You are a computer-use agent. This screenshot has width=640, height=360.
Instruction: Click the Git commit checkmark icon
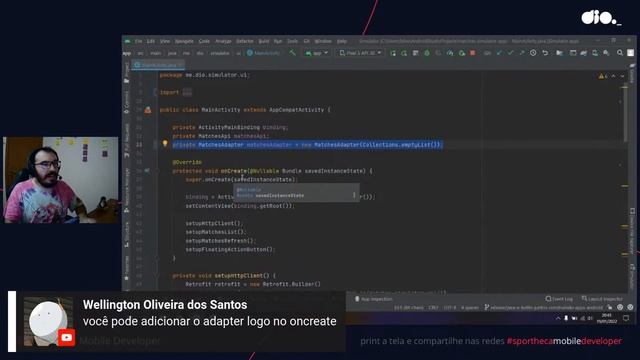[511, 53]
